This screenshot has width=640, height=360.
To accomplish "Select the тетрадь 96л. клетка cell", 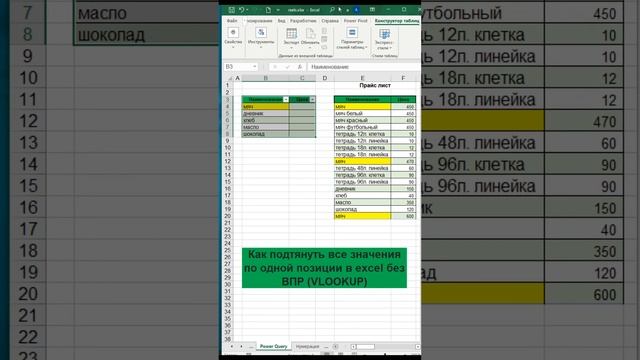I will 362,175.
